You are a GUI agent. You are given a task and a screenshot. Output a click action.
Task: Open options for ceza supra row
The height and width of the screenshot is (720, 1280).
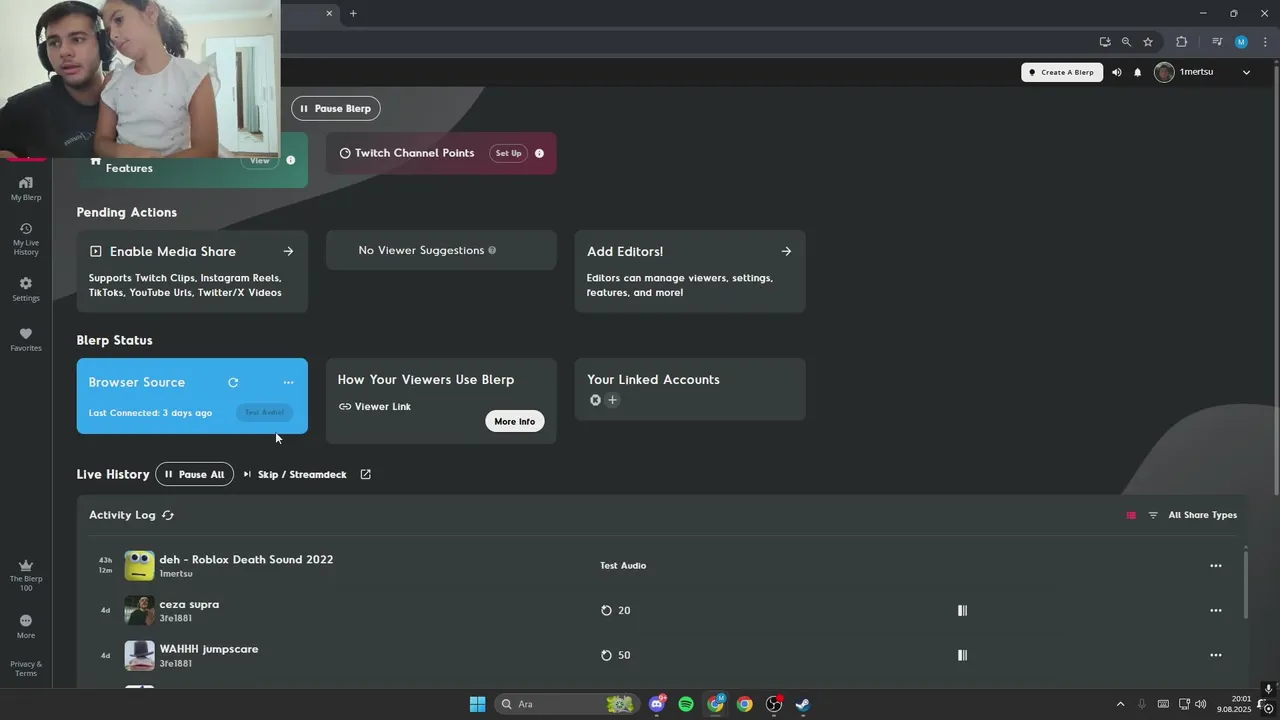(1215, 610)
